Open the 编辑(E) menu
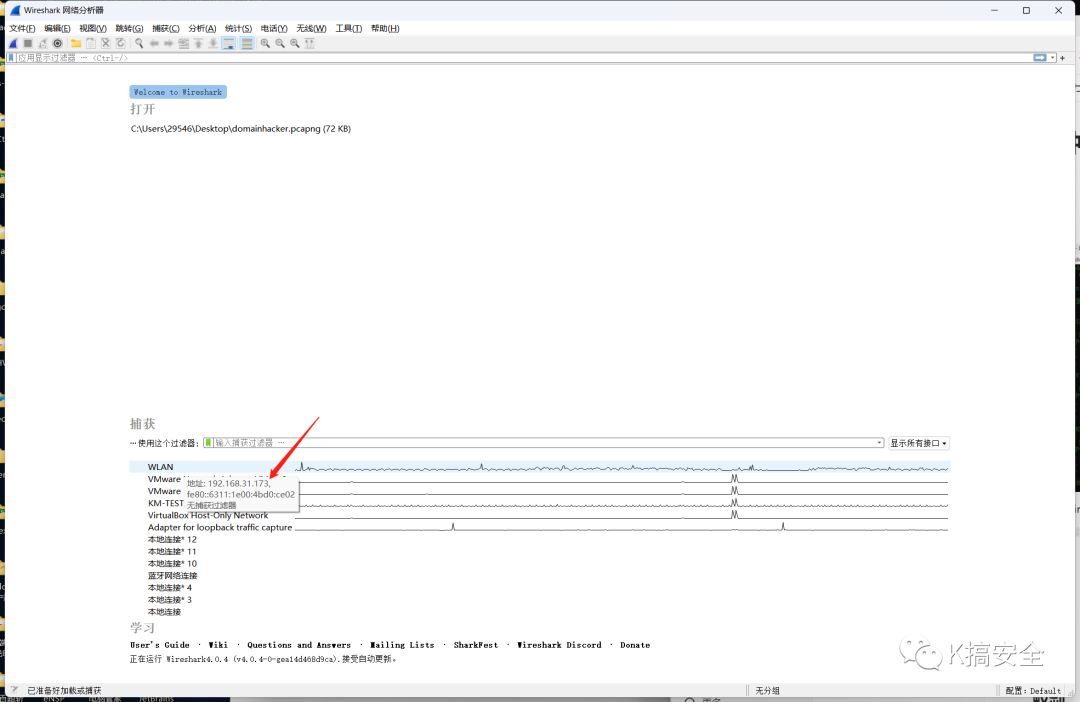The image size is (1080, 702). pyautogui.click(x=57, y=28)
